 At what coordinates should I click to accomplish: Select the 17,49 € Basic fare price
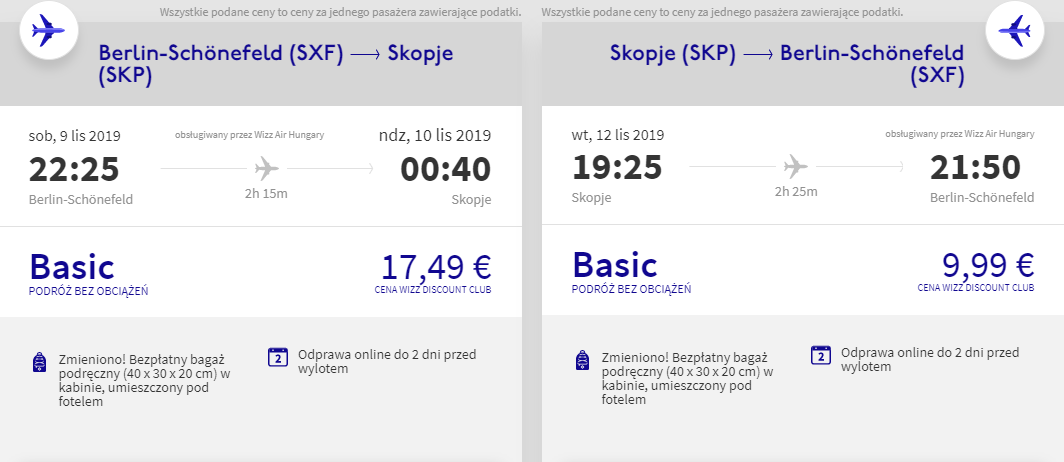(x=436, y=267)
